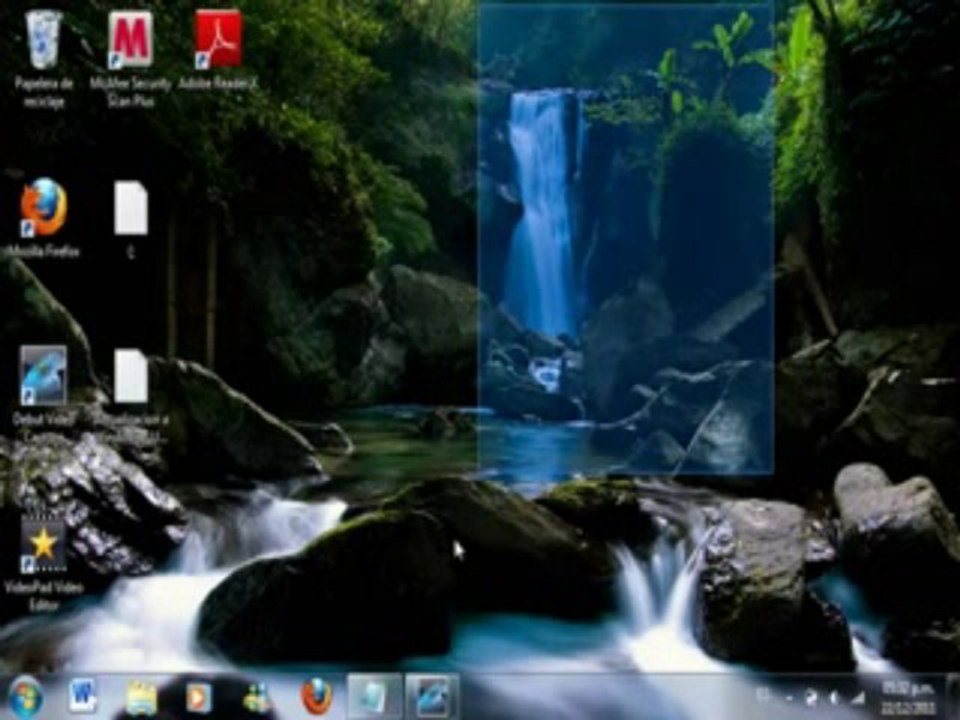Select the blank document file beside Firefox
Image resolution: width=960 pixels, height=720 pixels.
pos(130,219)
